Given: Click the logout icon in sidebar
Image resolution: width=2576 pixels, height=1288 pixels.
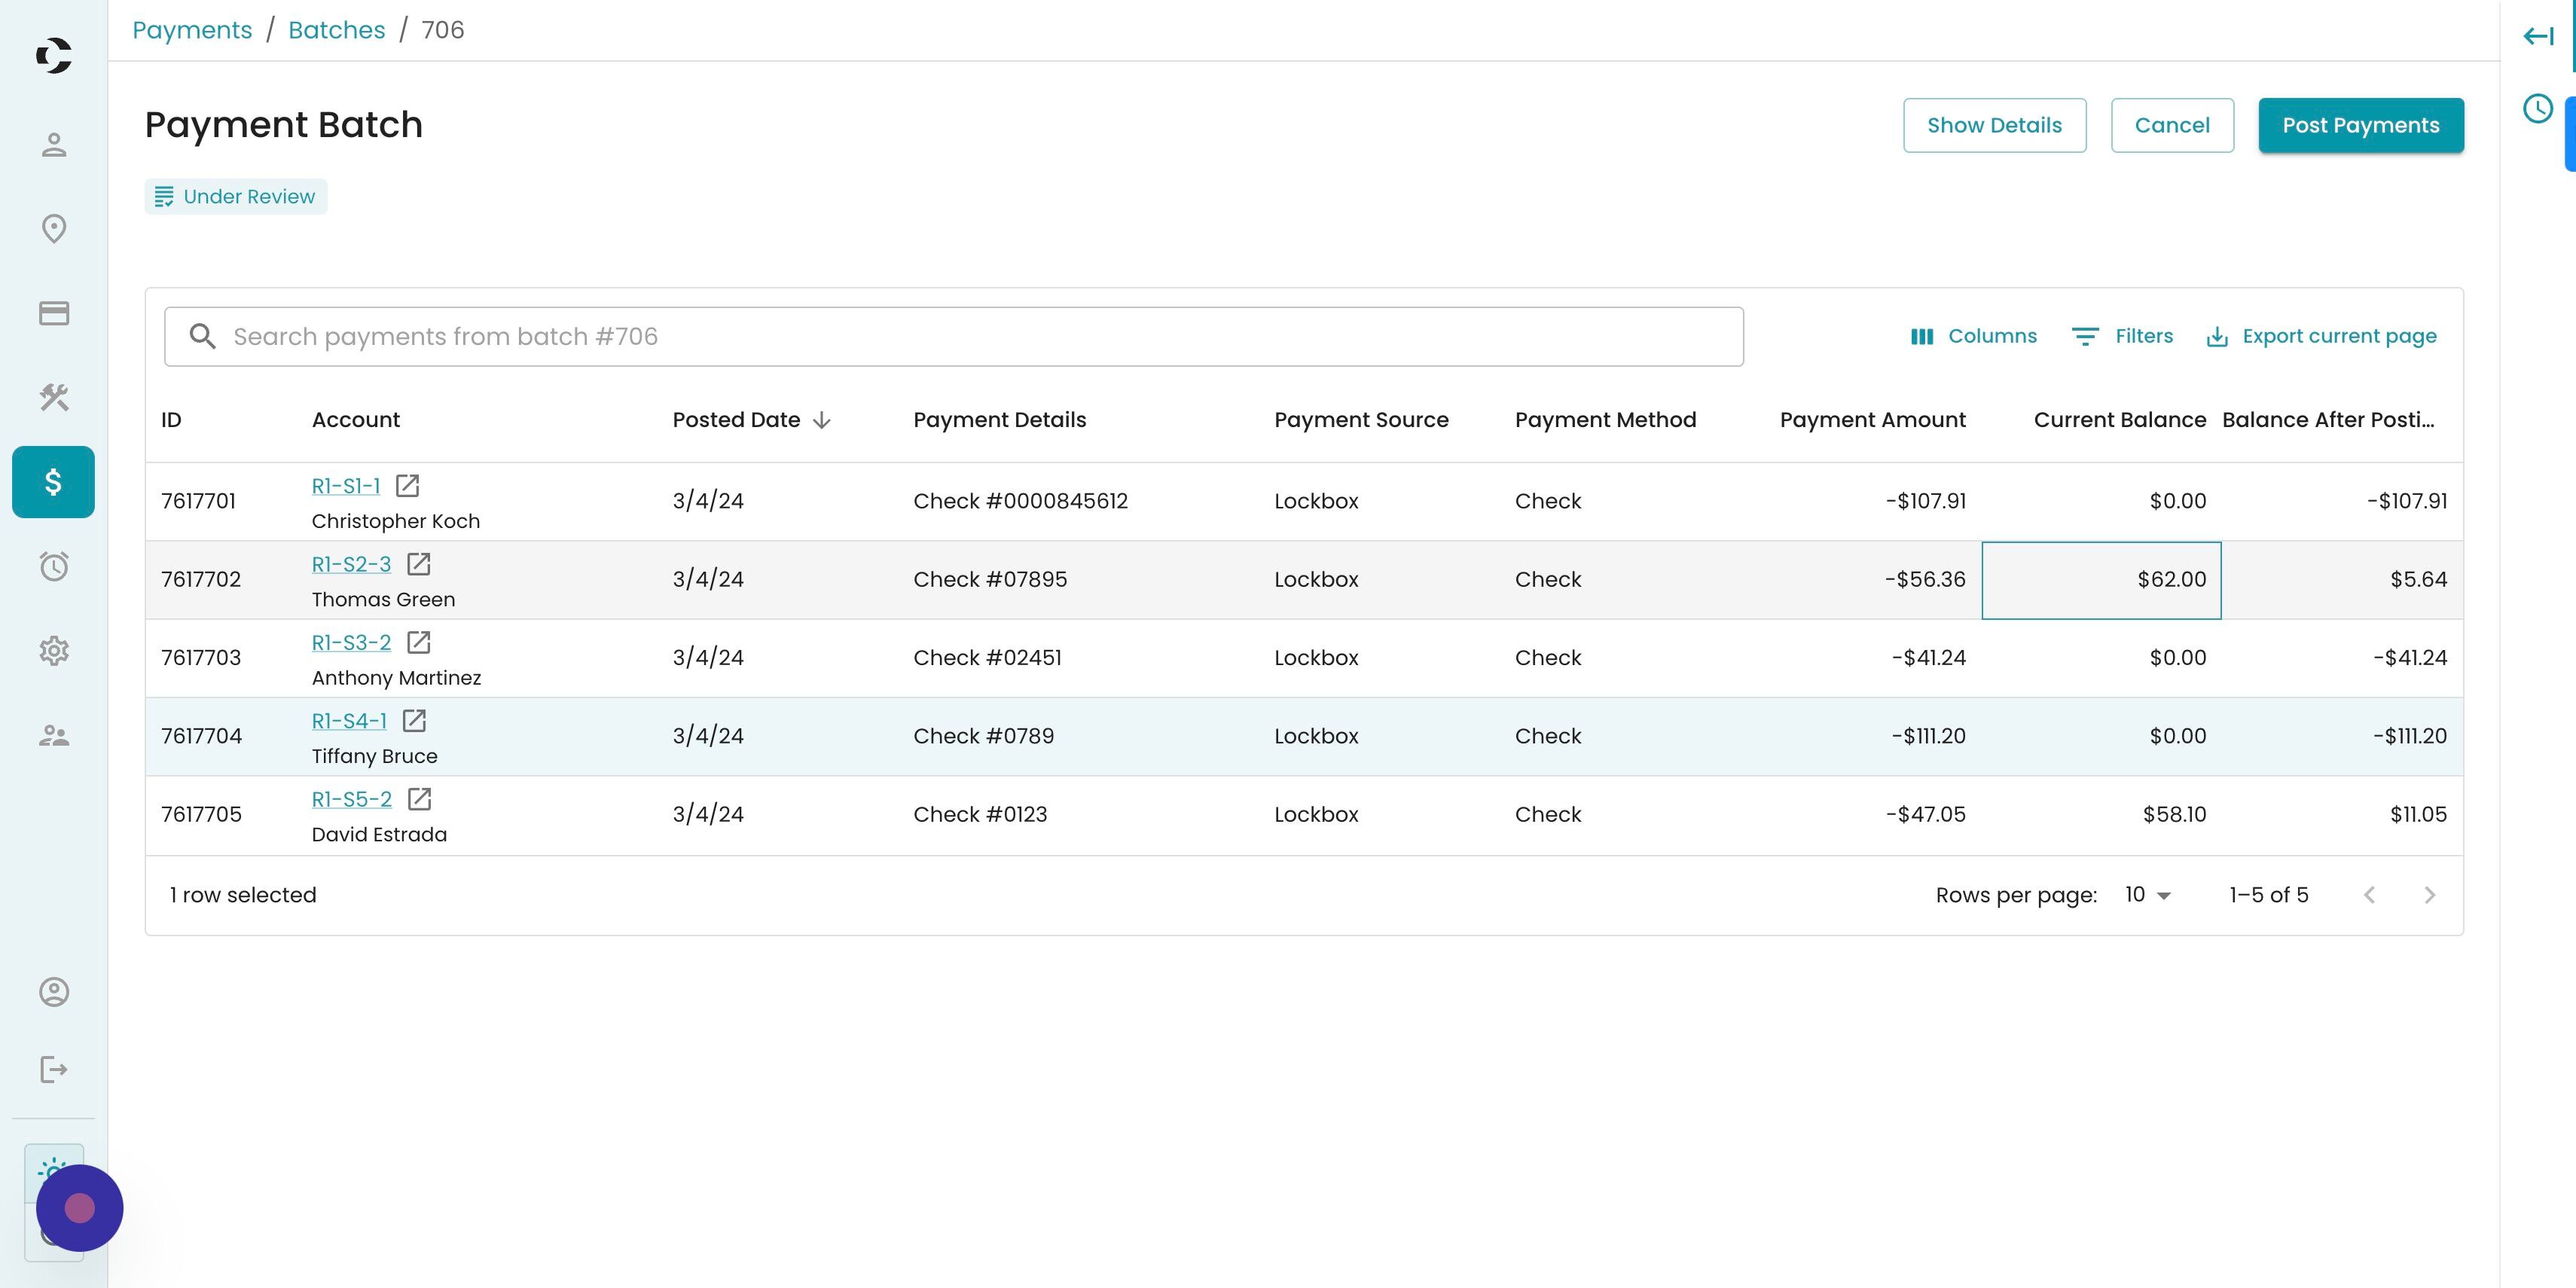Looking at the screenshot, I should point(54,1070).
